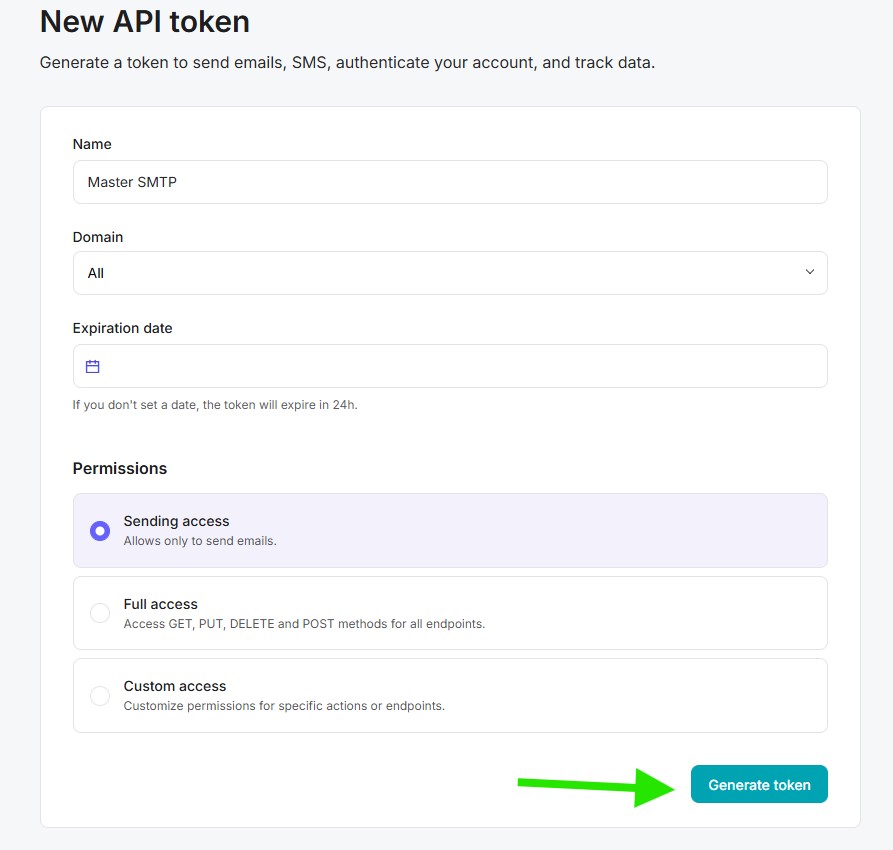Click the New API token page heading
This screenshot has height=850, width=893.
click(x=145, y=21)
